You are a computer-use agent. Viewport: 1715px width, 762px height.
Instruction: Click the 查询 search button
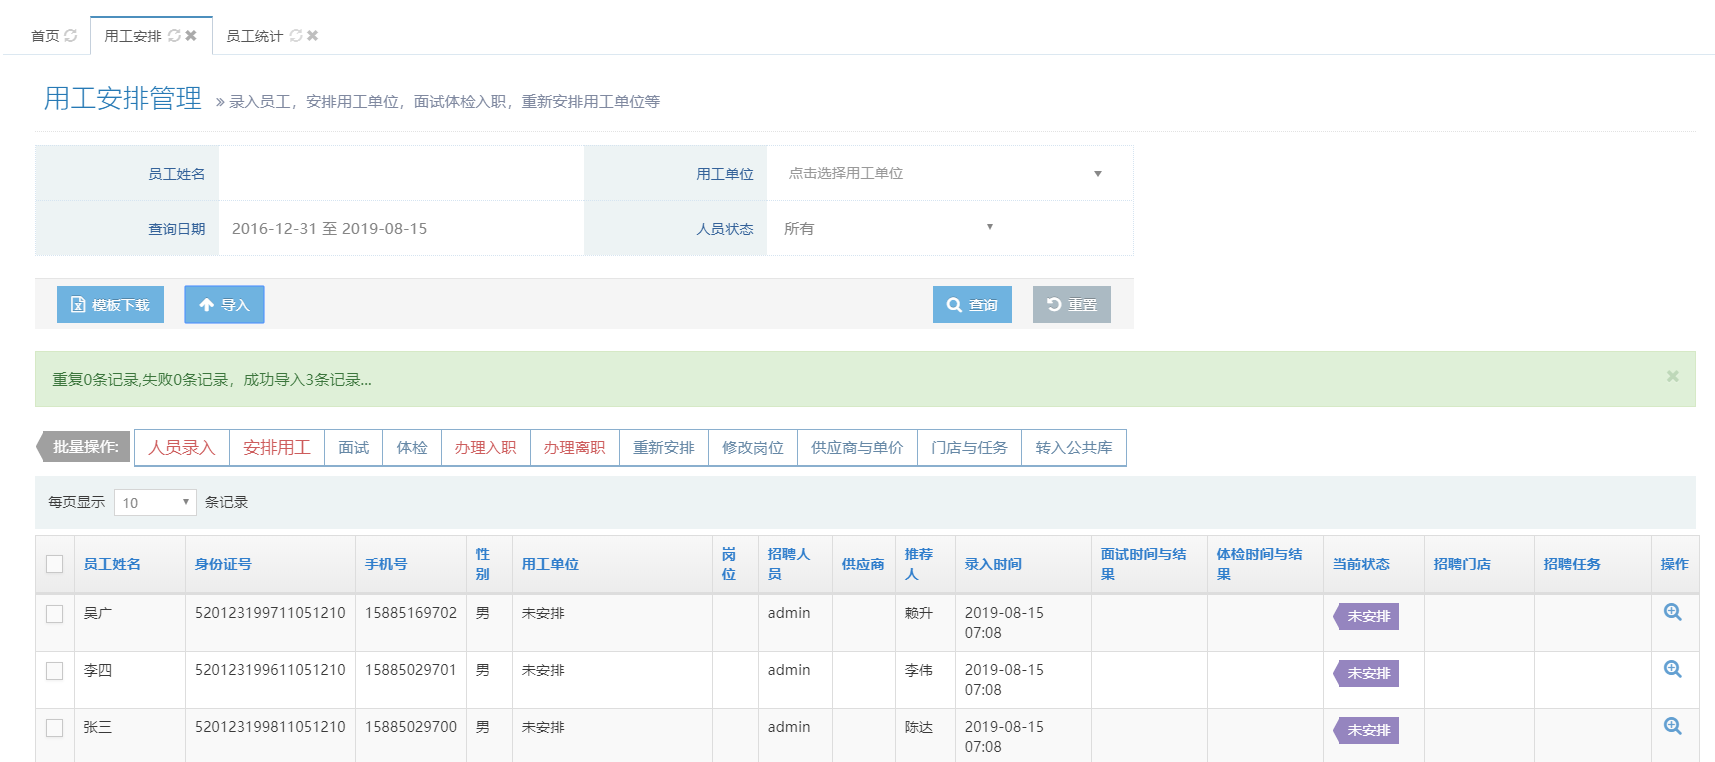coord(972,305)
